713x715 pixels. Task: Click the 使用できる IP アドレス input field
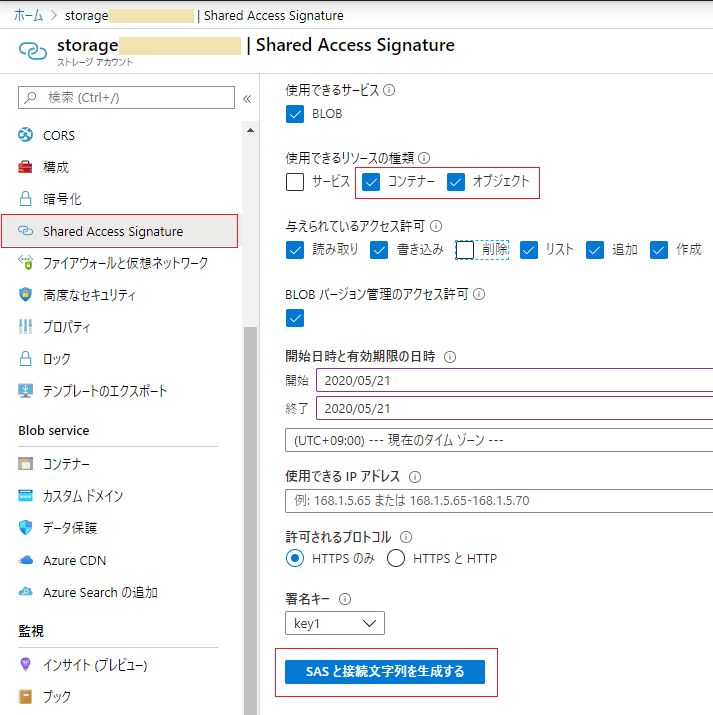pos(499,501)
